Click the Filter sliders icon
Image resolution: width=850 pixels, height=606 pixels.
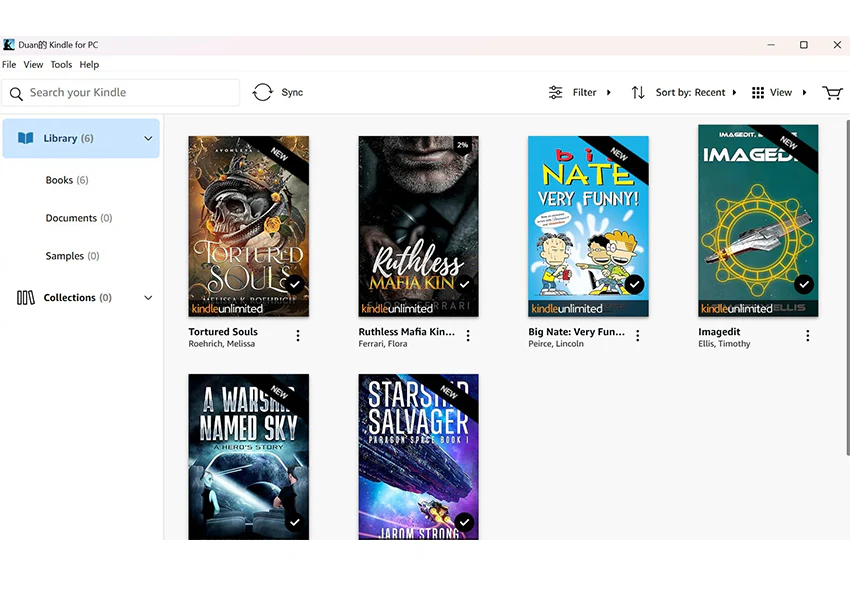tap(556, 93)
